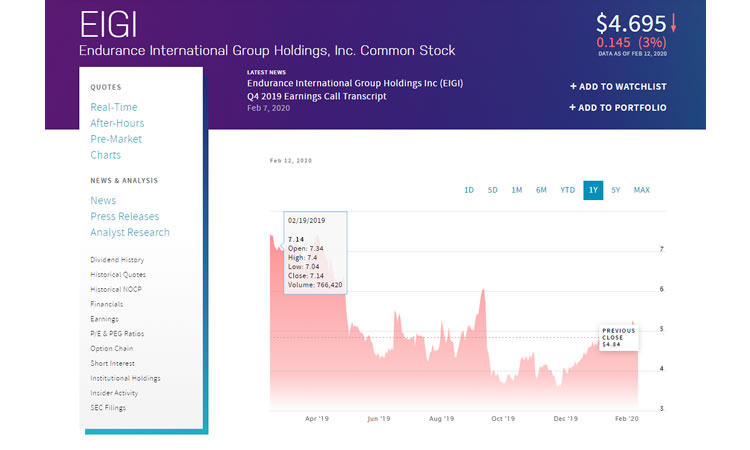Click the Volume: 766,420 tooltip line
Viewport: 750px width, 450px height.
315,285
